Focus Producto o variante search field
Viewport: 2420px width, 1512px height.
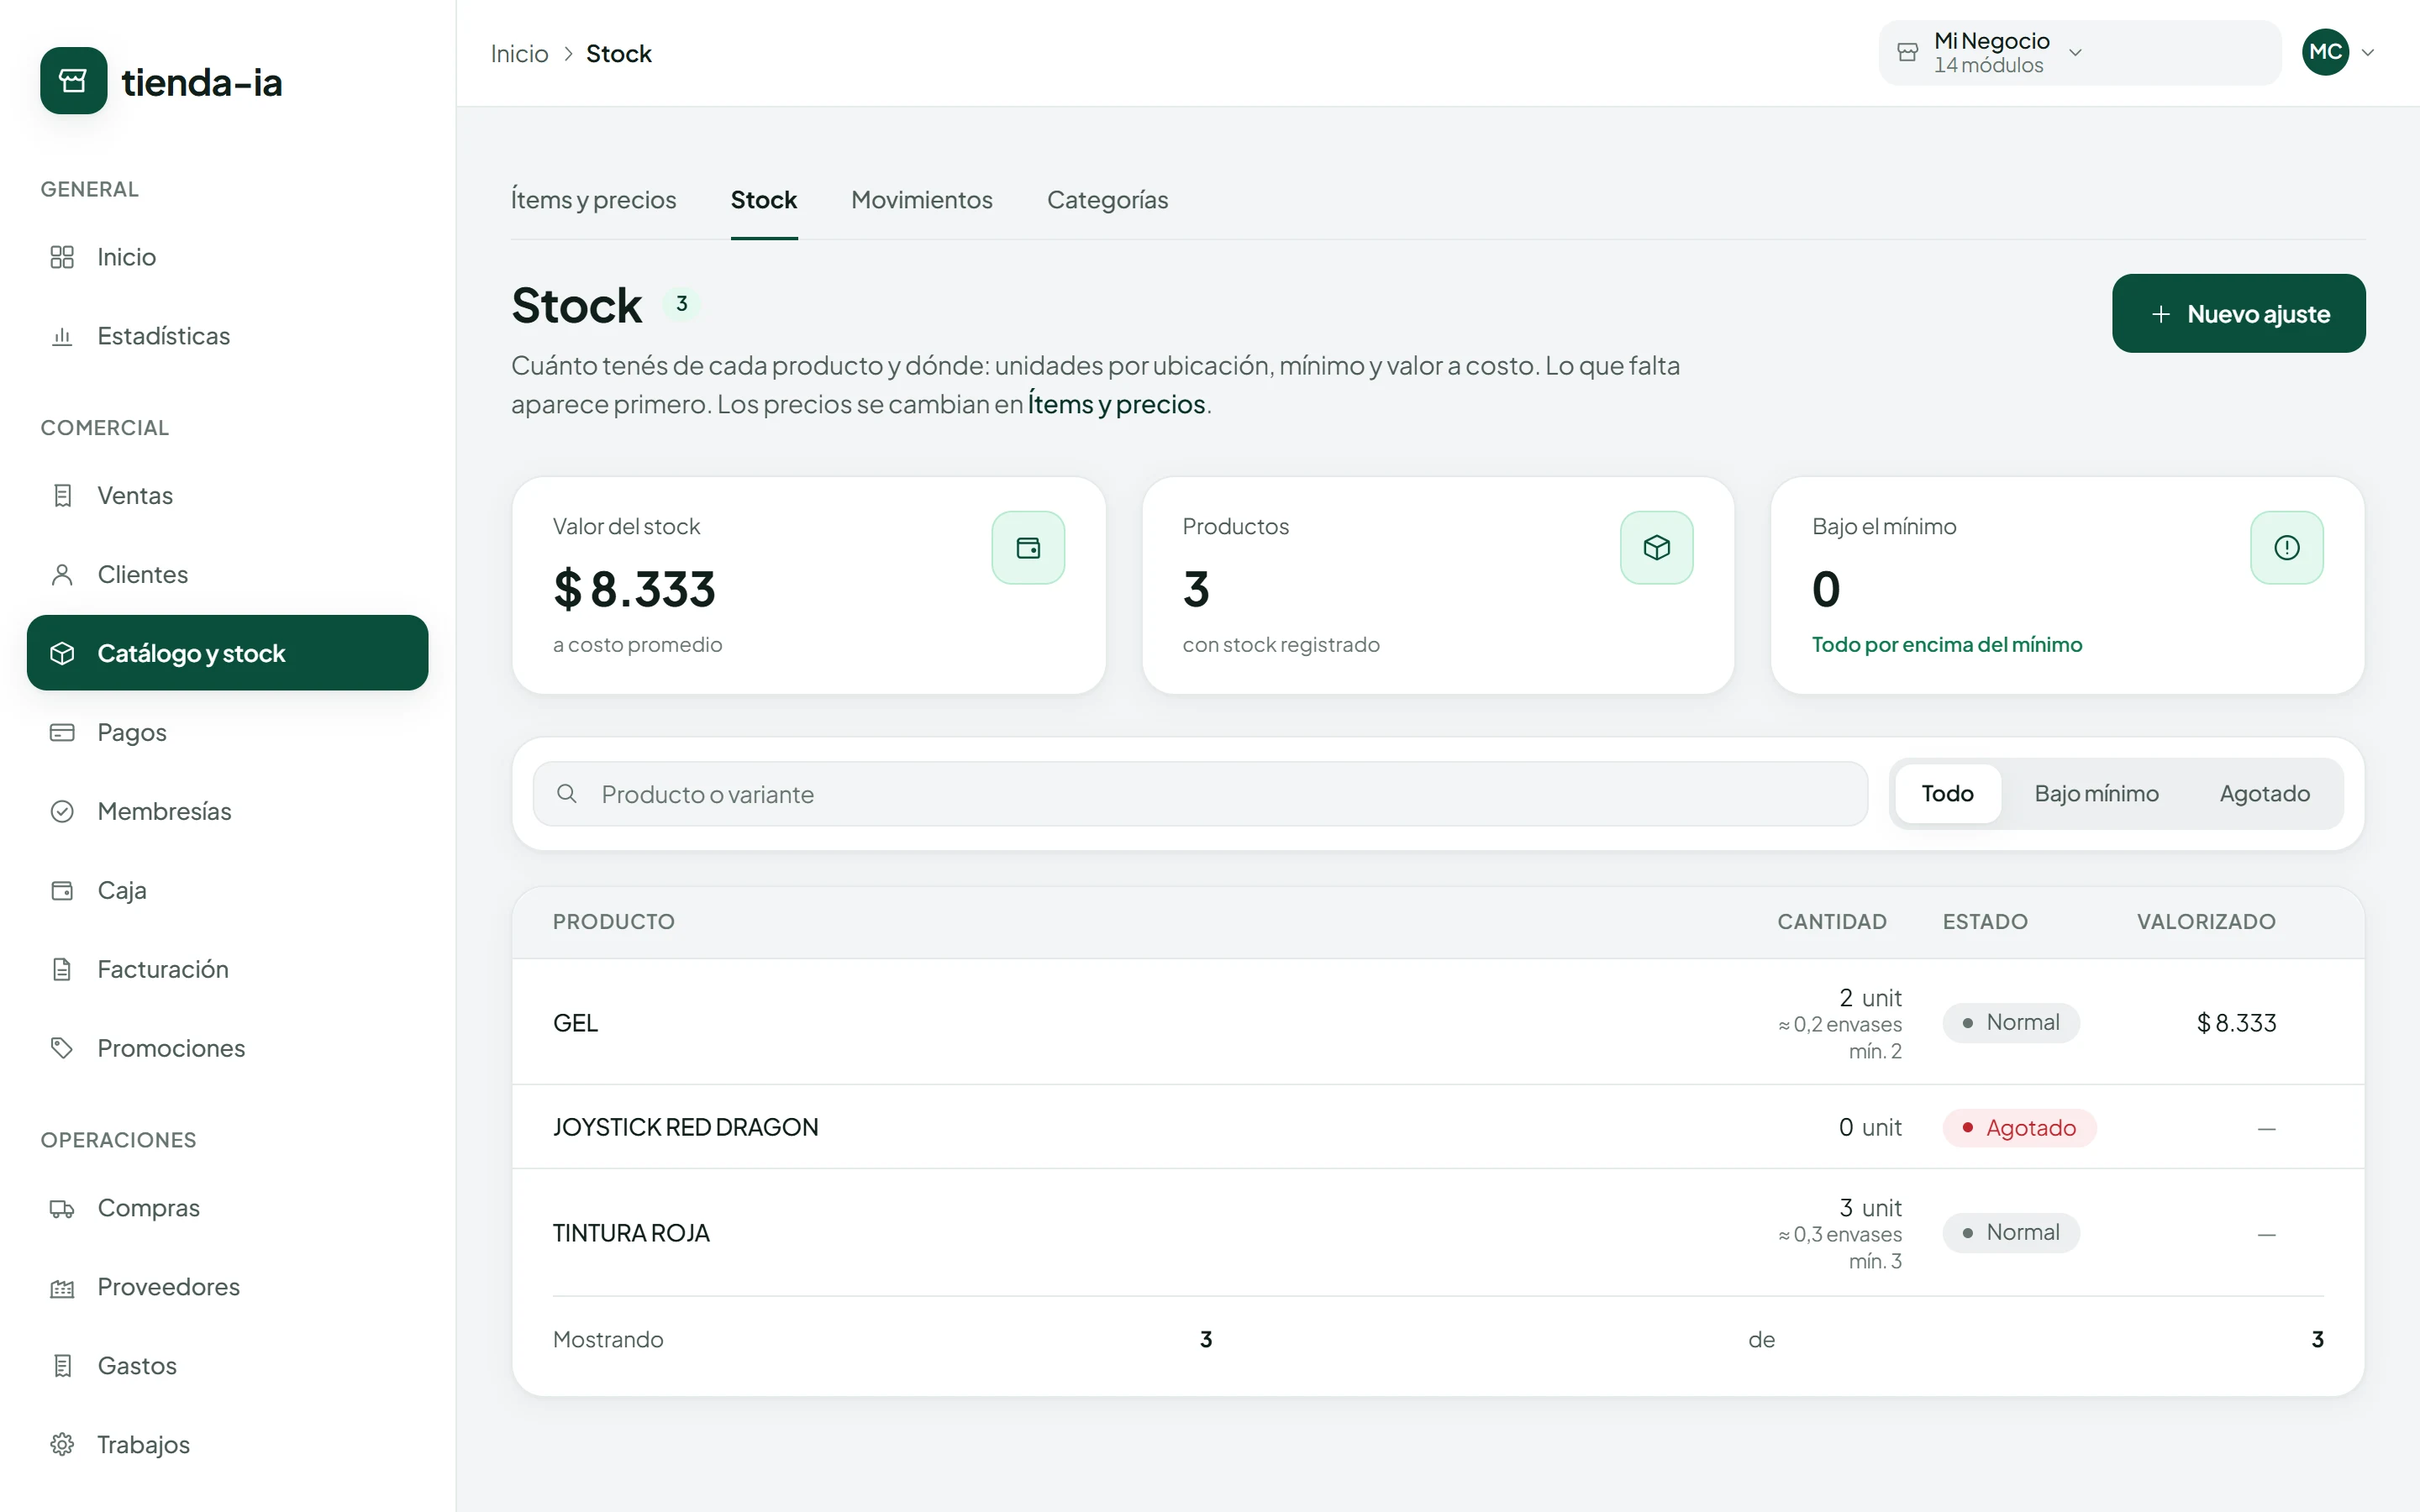tap(1200, 794)
